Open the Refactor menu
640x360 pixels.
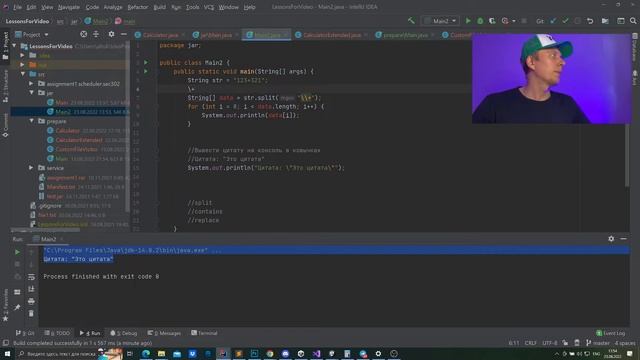138,7
